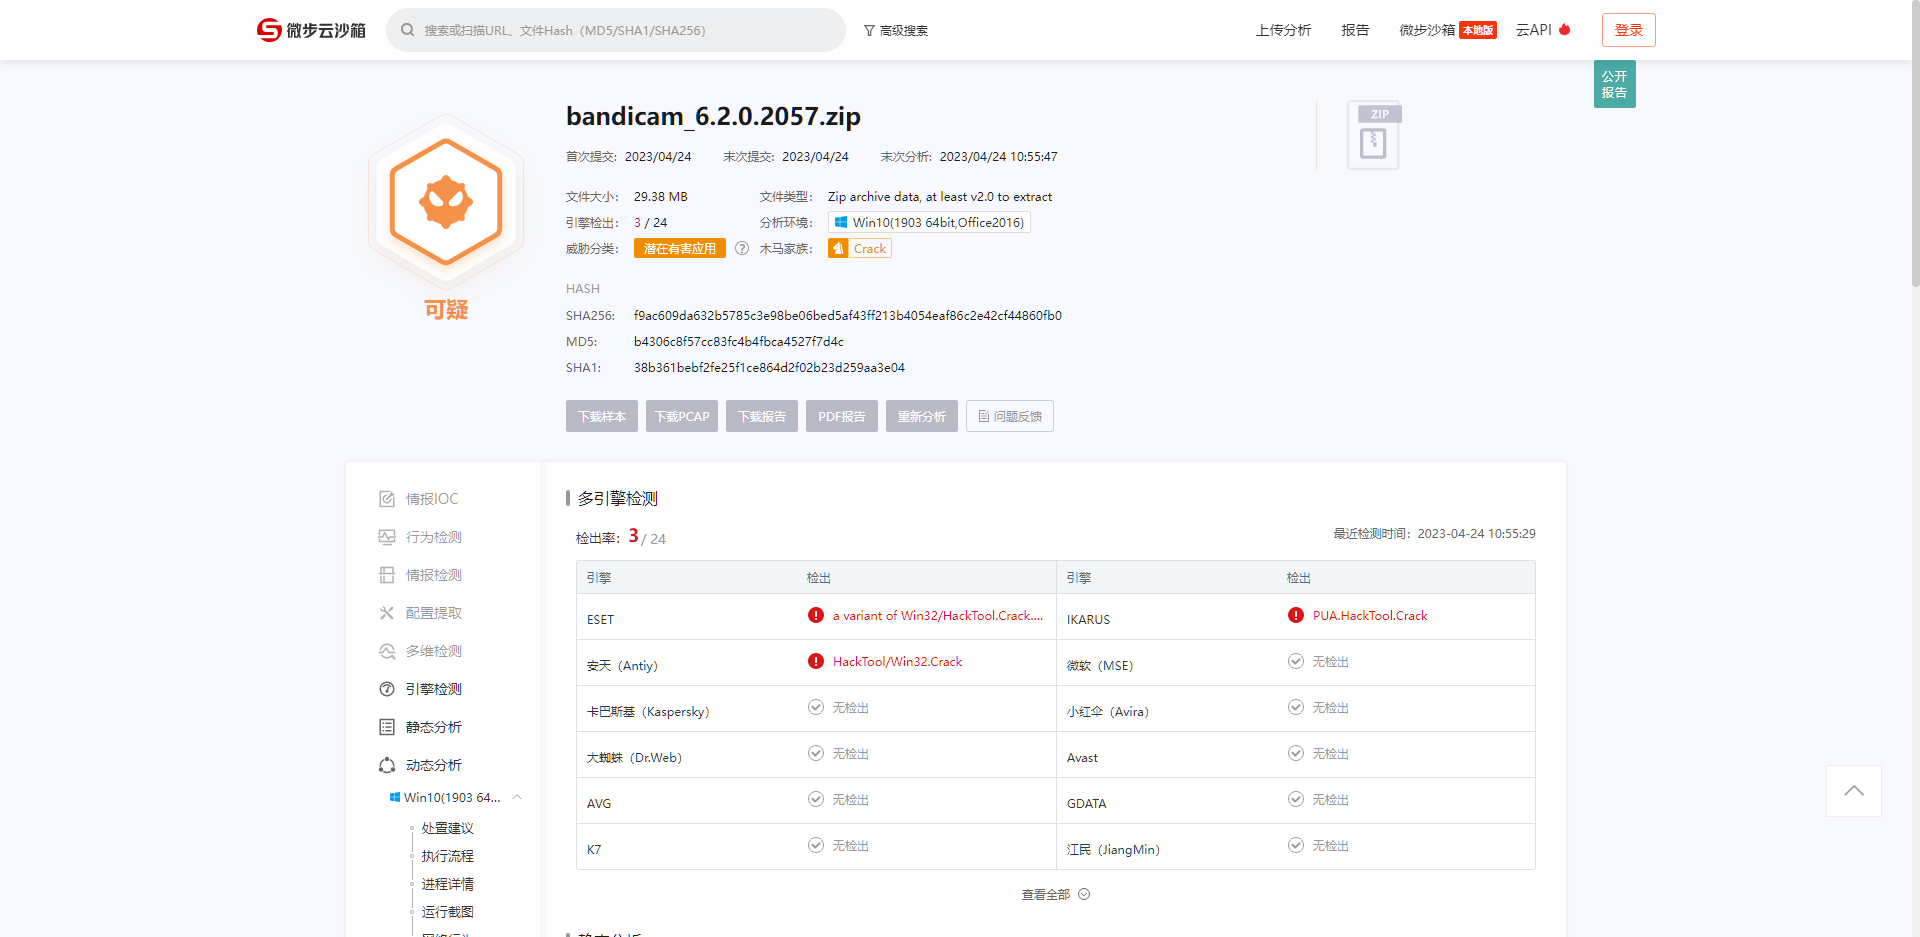Open 动态分析 section in sidebar
This screenshot has height=937, width=1920.
(x=434, y=765)
